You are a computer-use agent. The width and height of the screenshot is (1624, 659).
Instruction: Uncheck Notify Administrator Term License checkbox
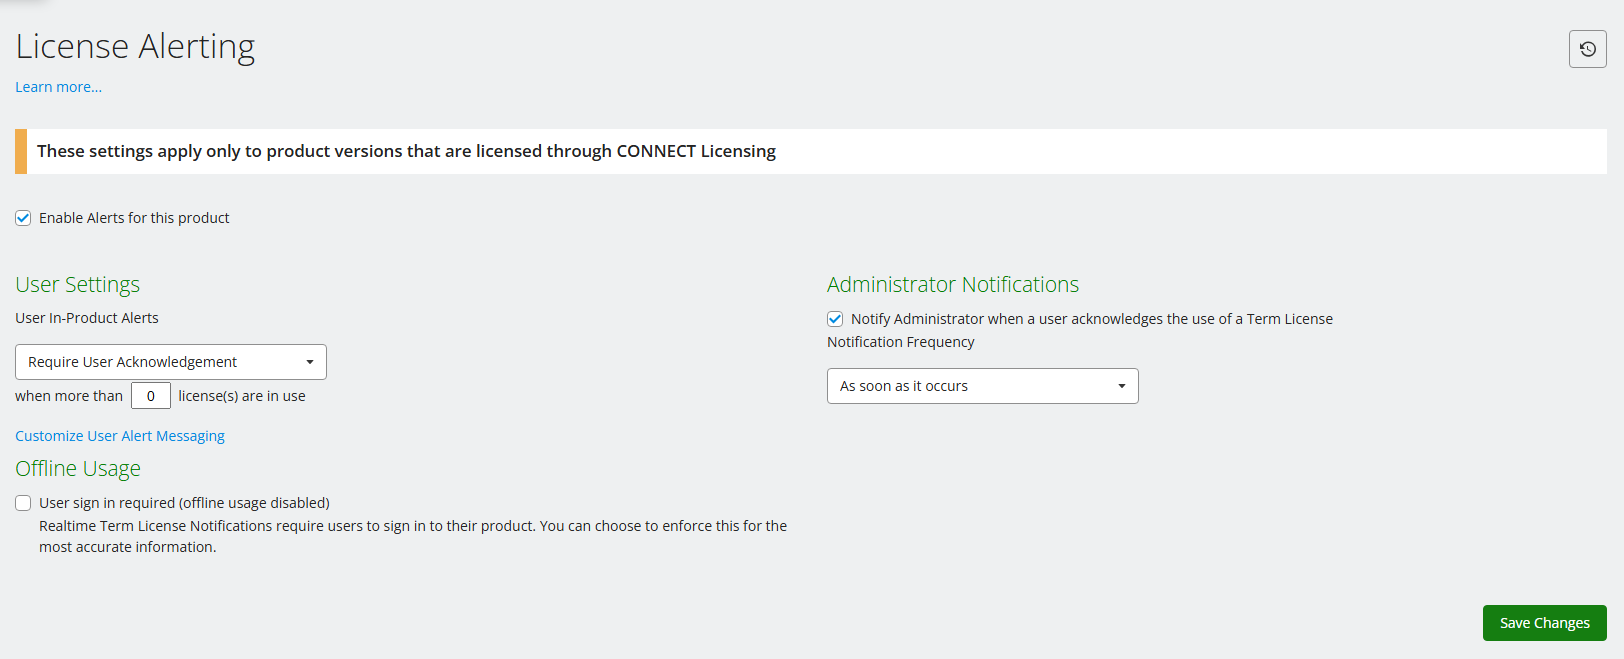pos(835,319)
